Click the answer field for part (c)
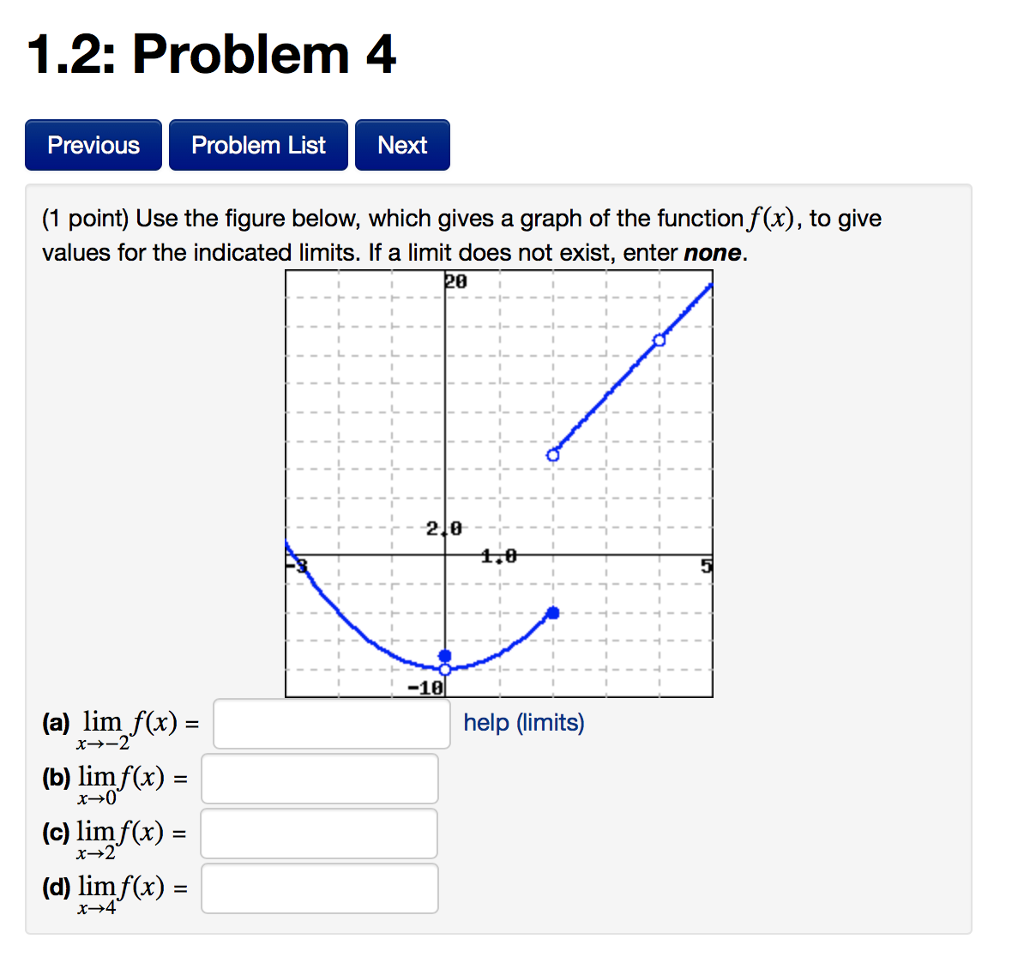The image size is (1024, 957). (x=318, y=833)
